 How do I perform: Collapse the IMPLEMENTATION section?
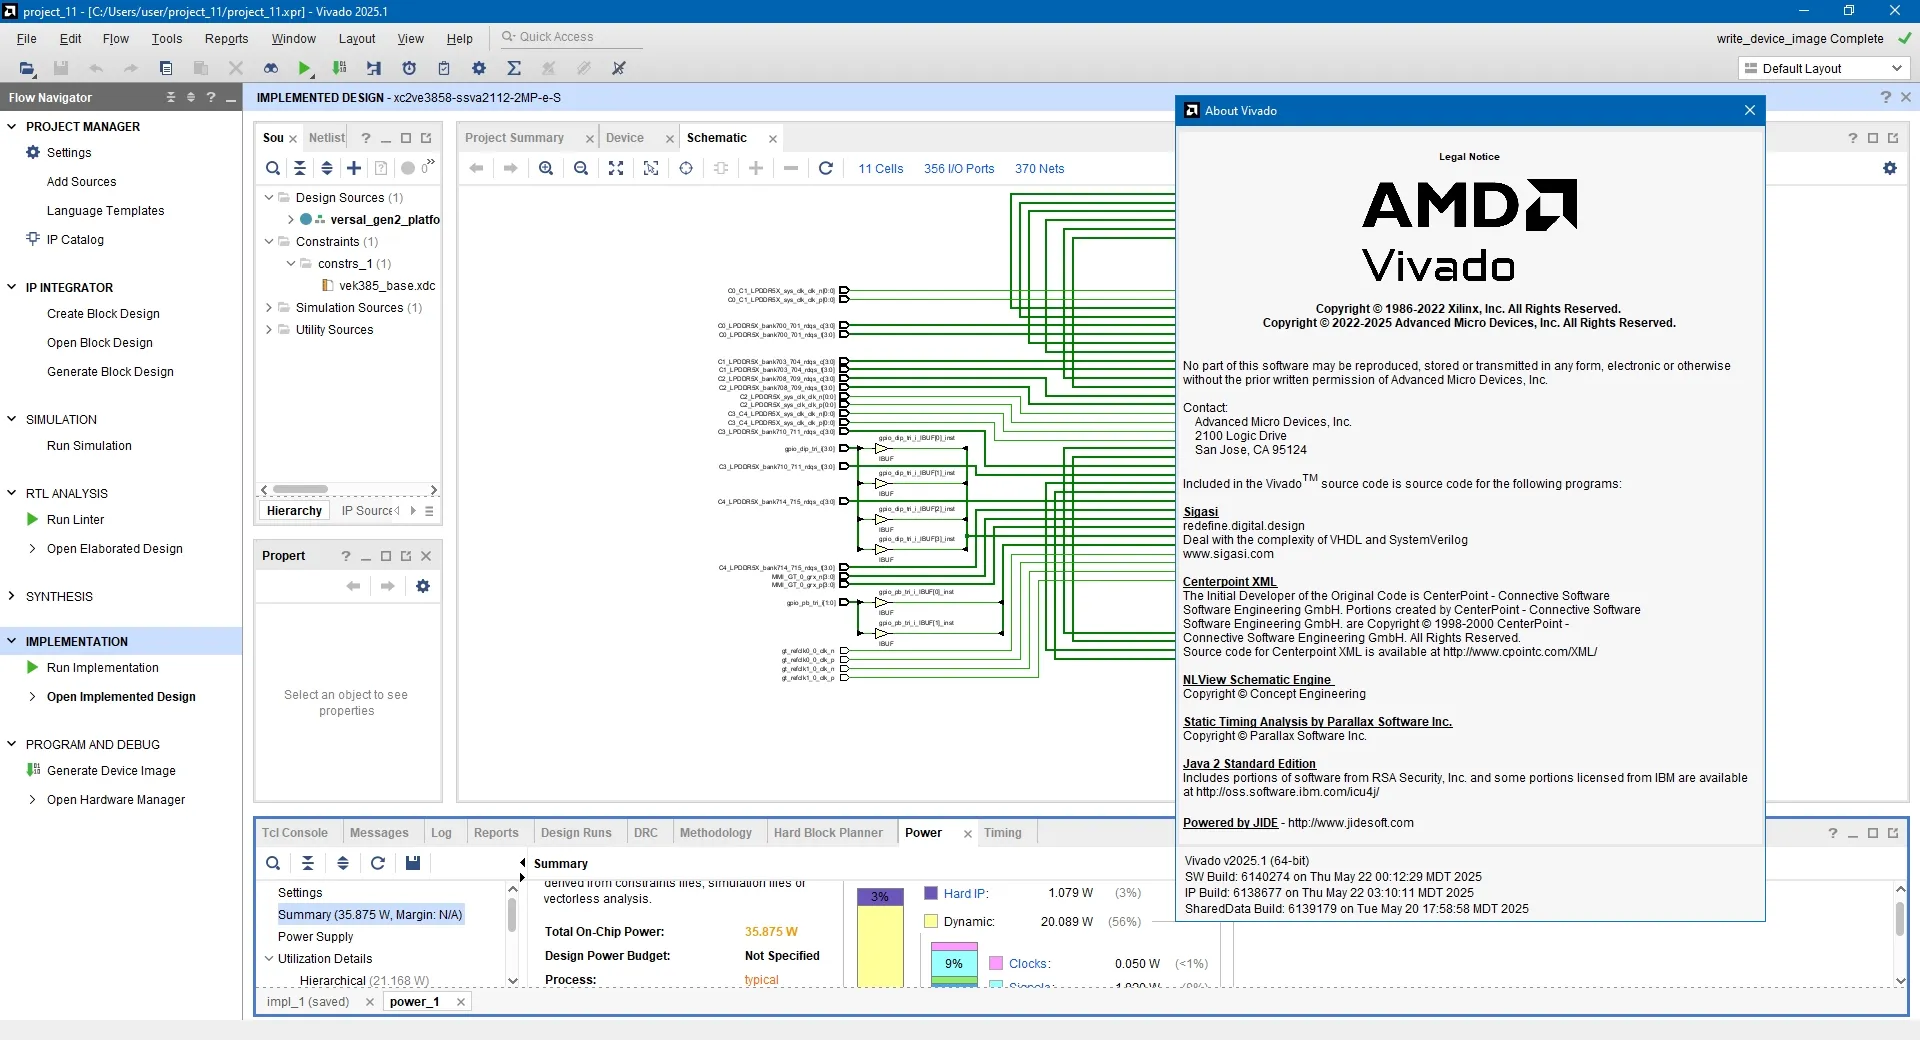click(12, 641)
